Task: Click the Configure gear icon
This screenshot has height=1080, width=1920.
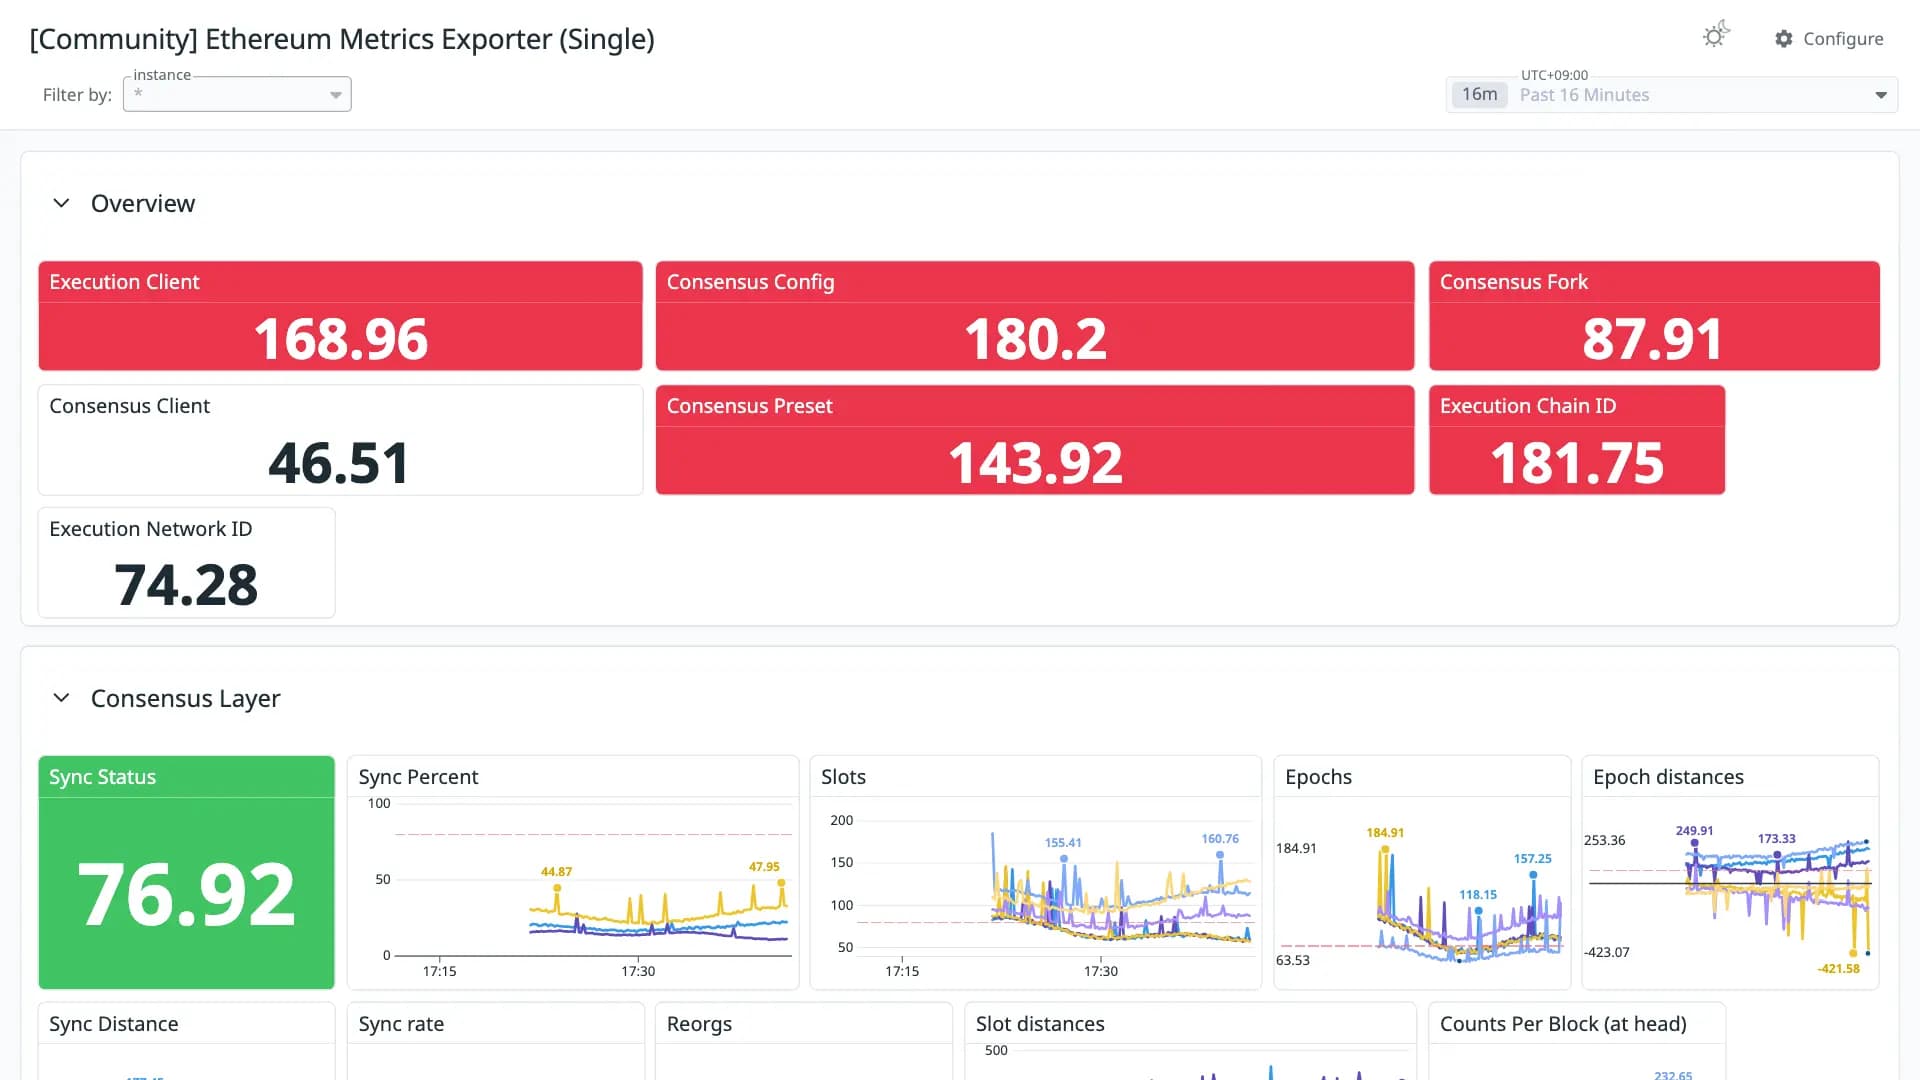Action: [1784, 38]
